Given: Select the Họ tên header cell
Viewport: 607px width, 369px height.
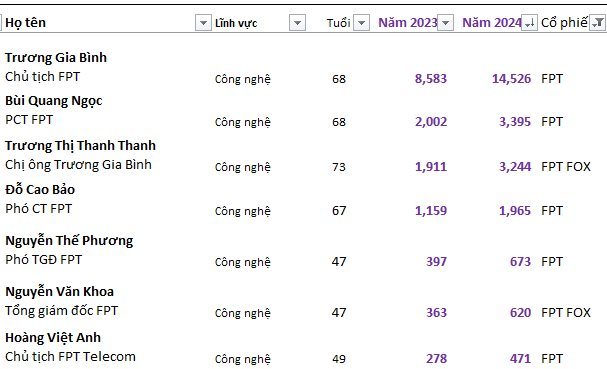Looking at the screenshot, I should pos(26,22).
